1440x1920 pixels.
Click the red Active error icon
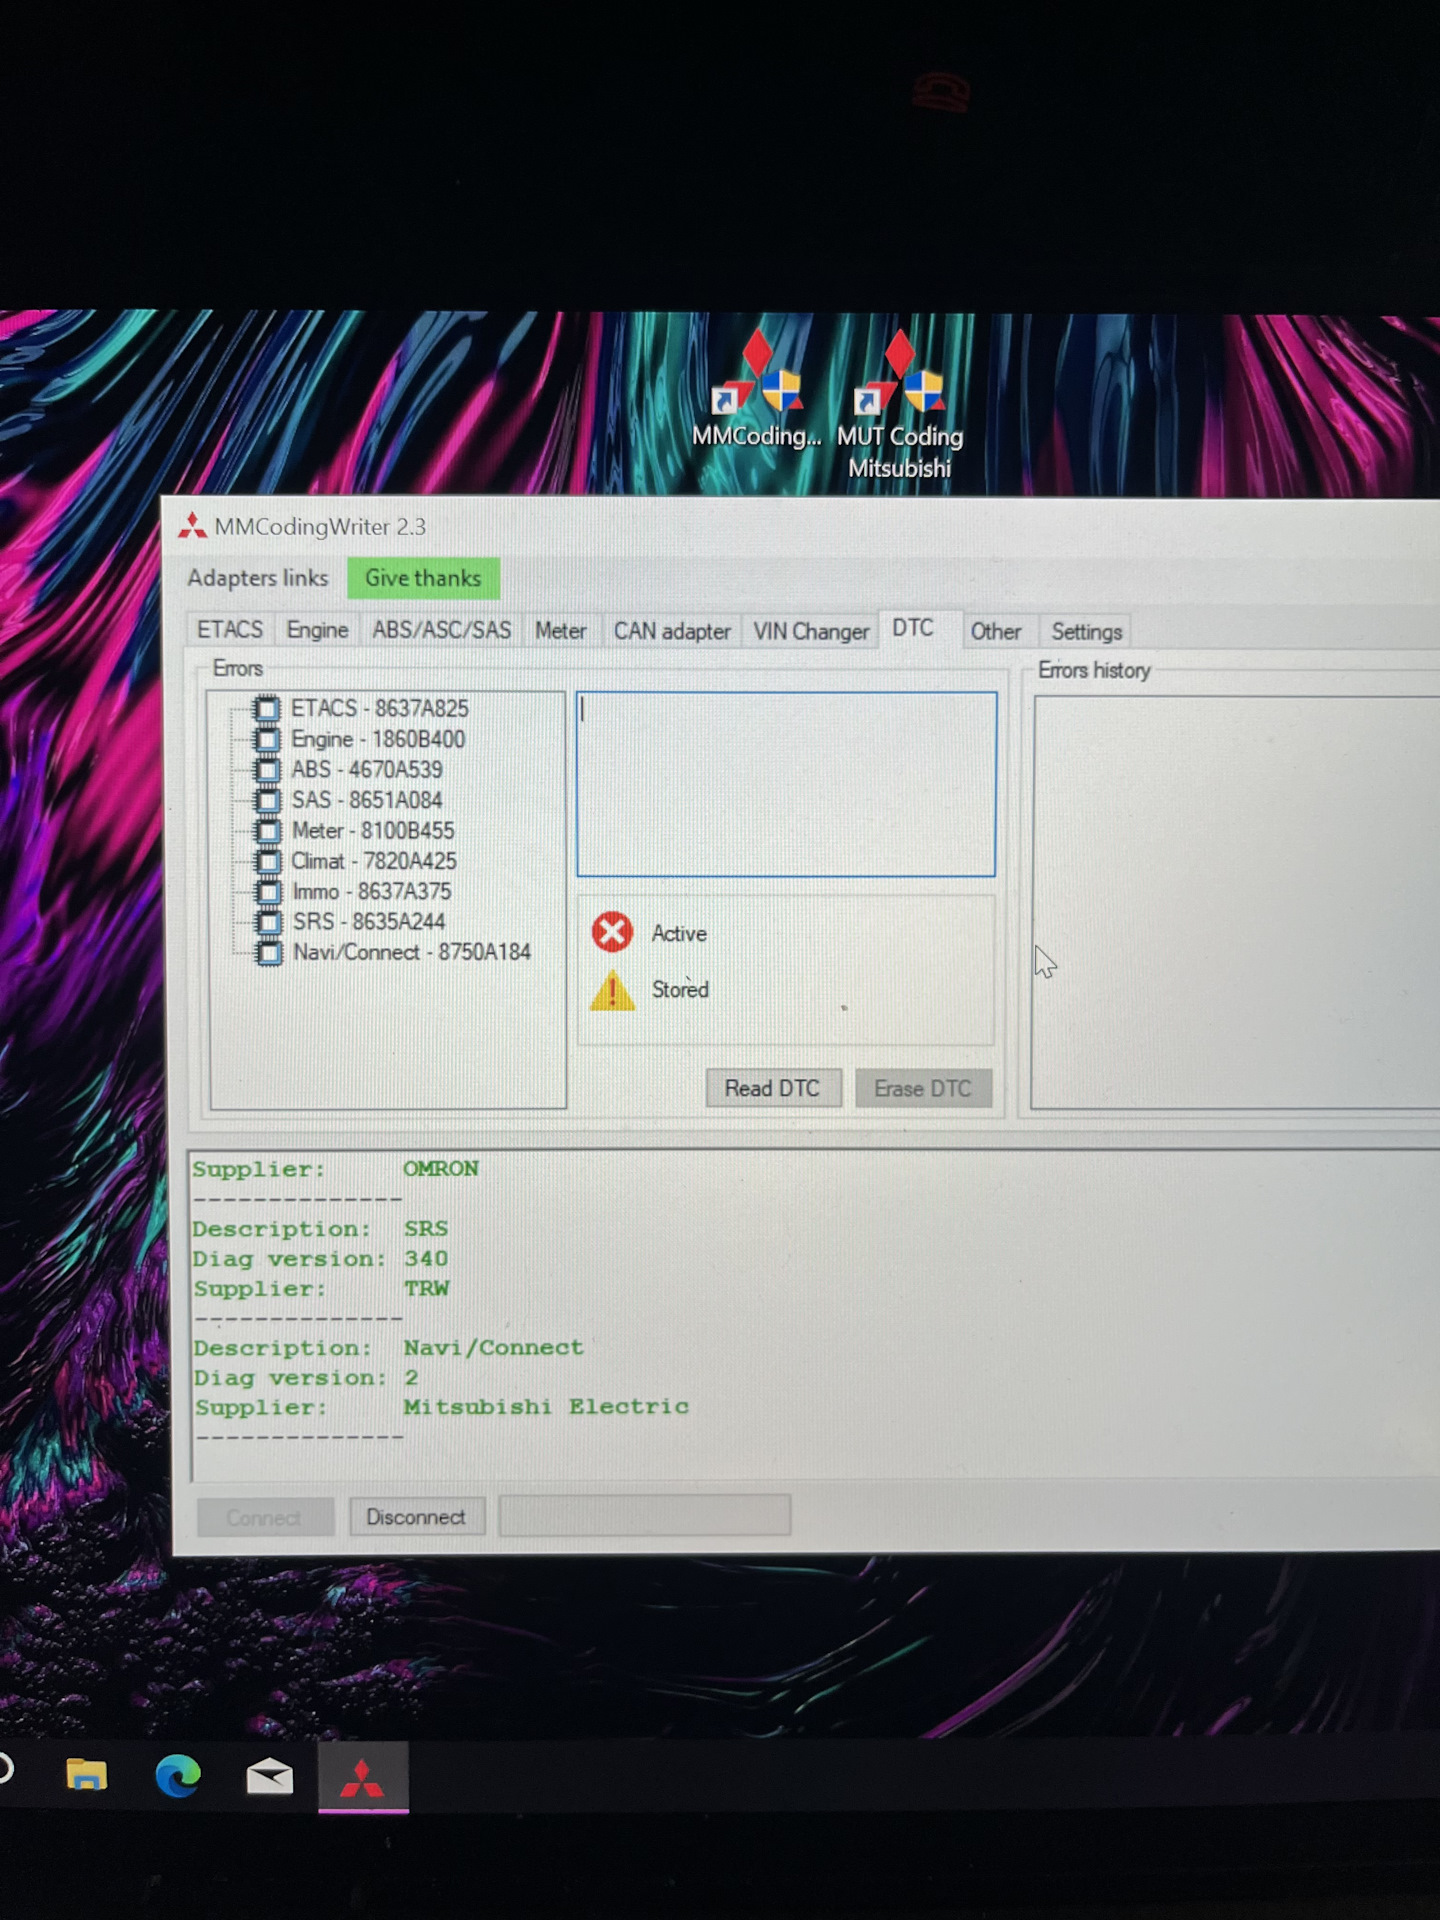(612, 932)
